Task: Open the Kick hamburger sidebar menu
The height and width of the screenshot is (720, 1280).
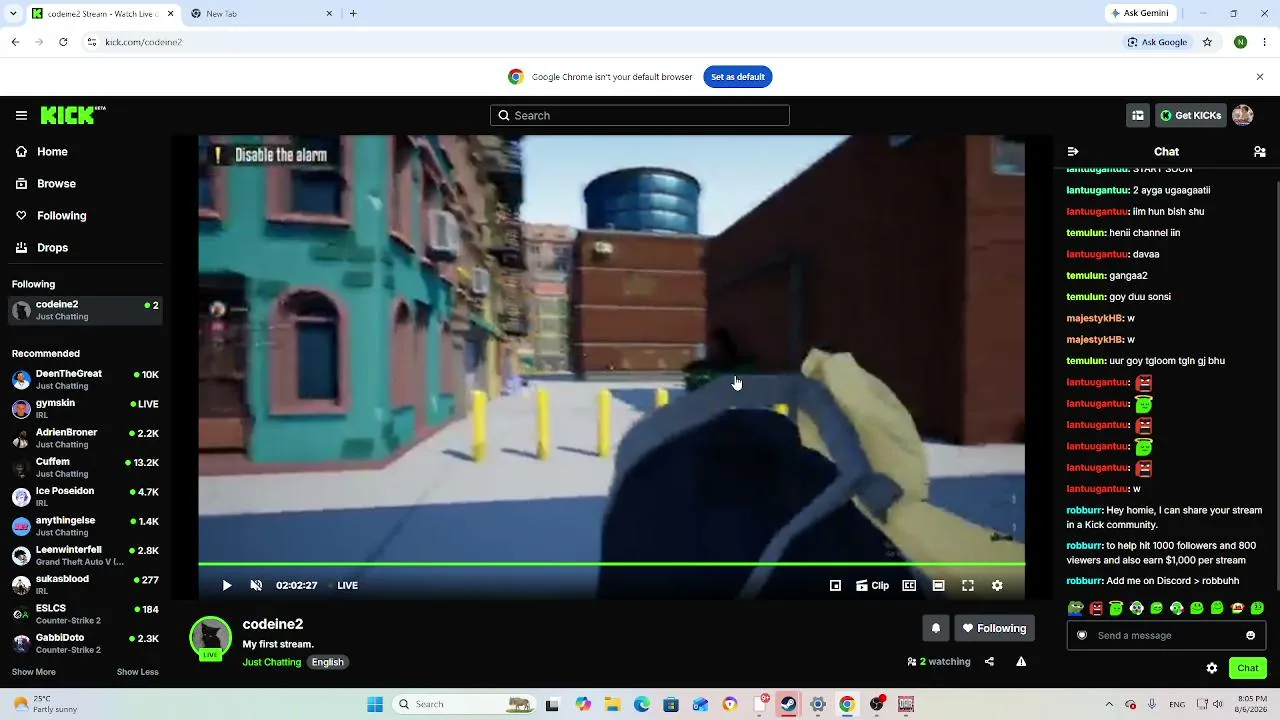Action: (21, 116)
